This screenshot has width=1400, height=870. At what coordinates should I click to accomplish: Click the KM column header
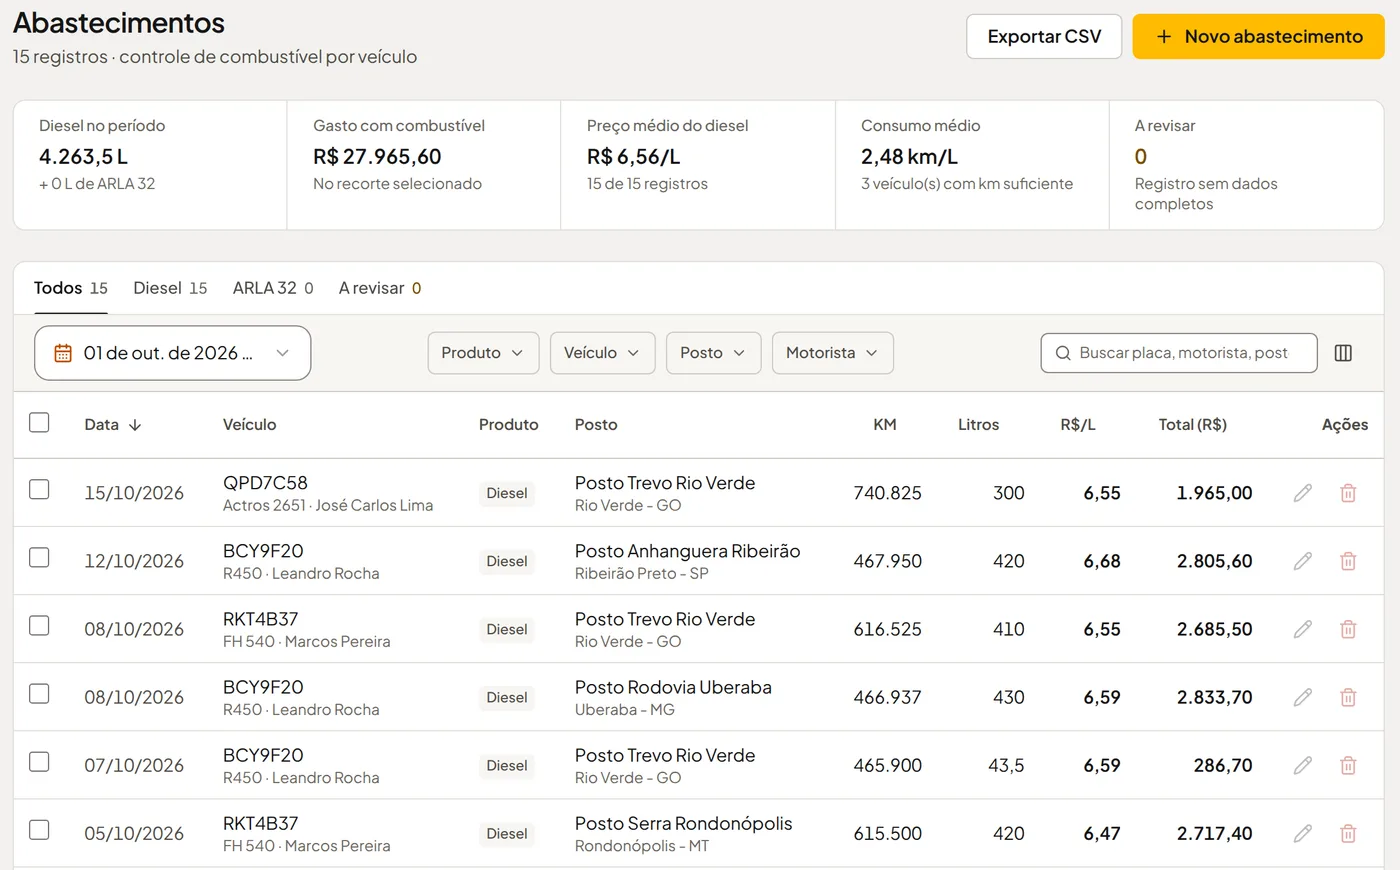pos(884,425)
